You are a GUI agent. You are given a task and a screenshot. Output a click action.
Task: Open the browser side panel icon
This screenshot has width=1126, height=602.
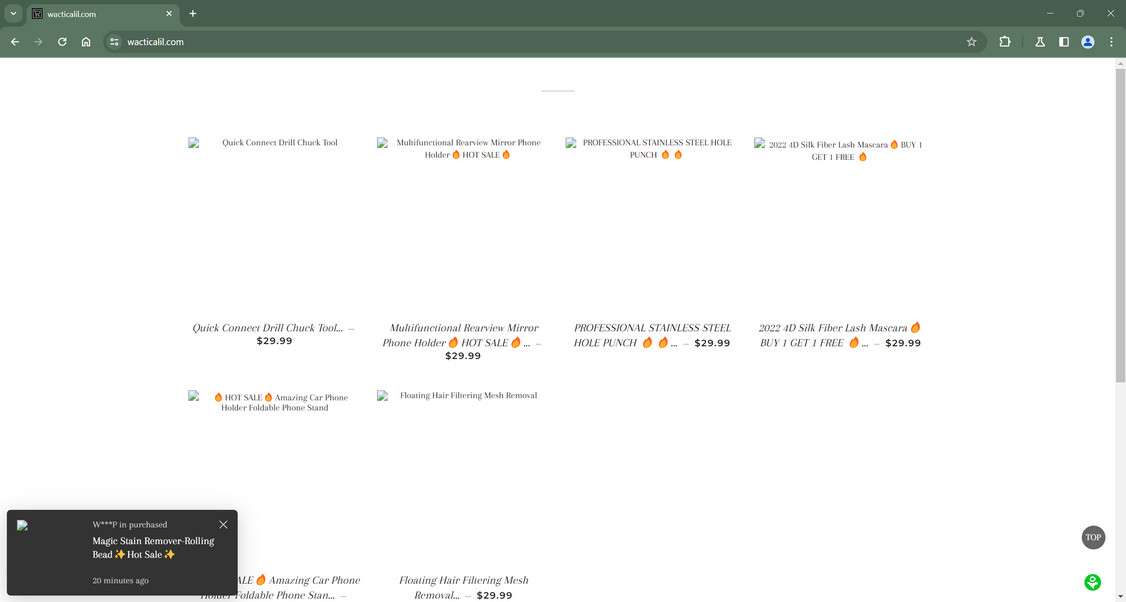point(1063,42)
